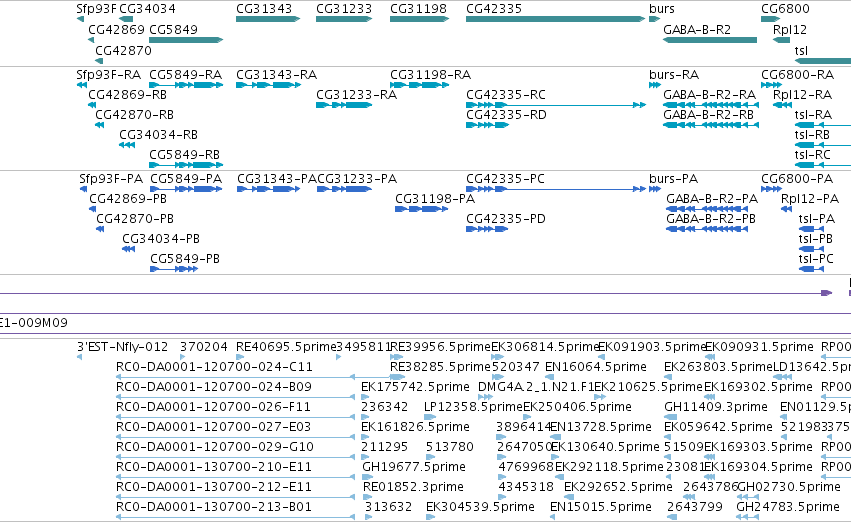The image size is (851, 522).
Task: Click transcript GABA-B-R2-RA label
Action: coord(709,94)
